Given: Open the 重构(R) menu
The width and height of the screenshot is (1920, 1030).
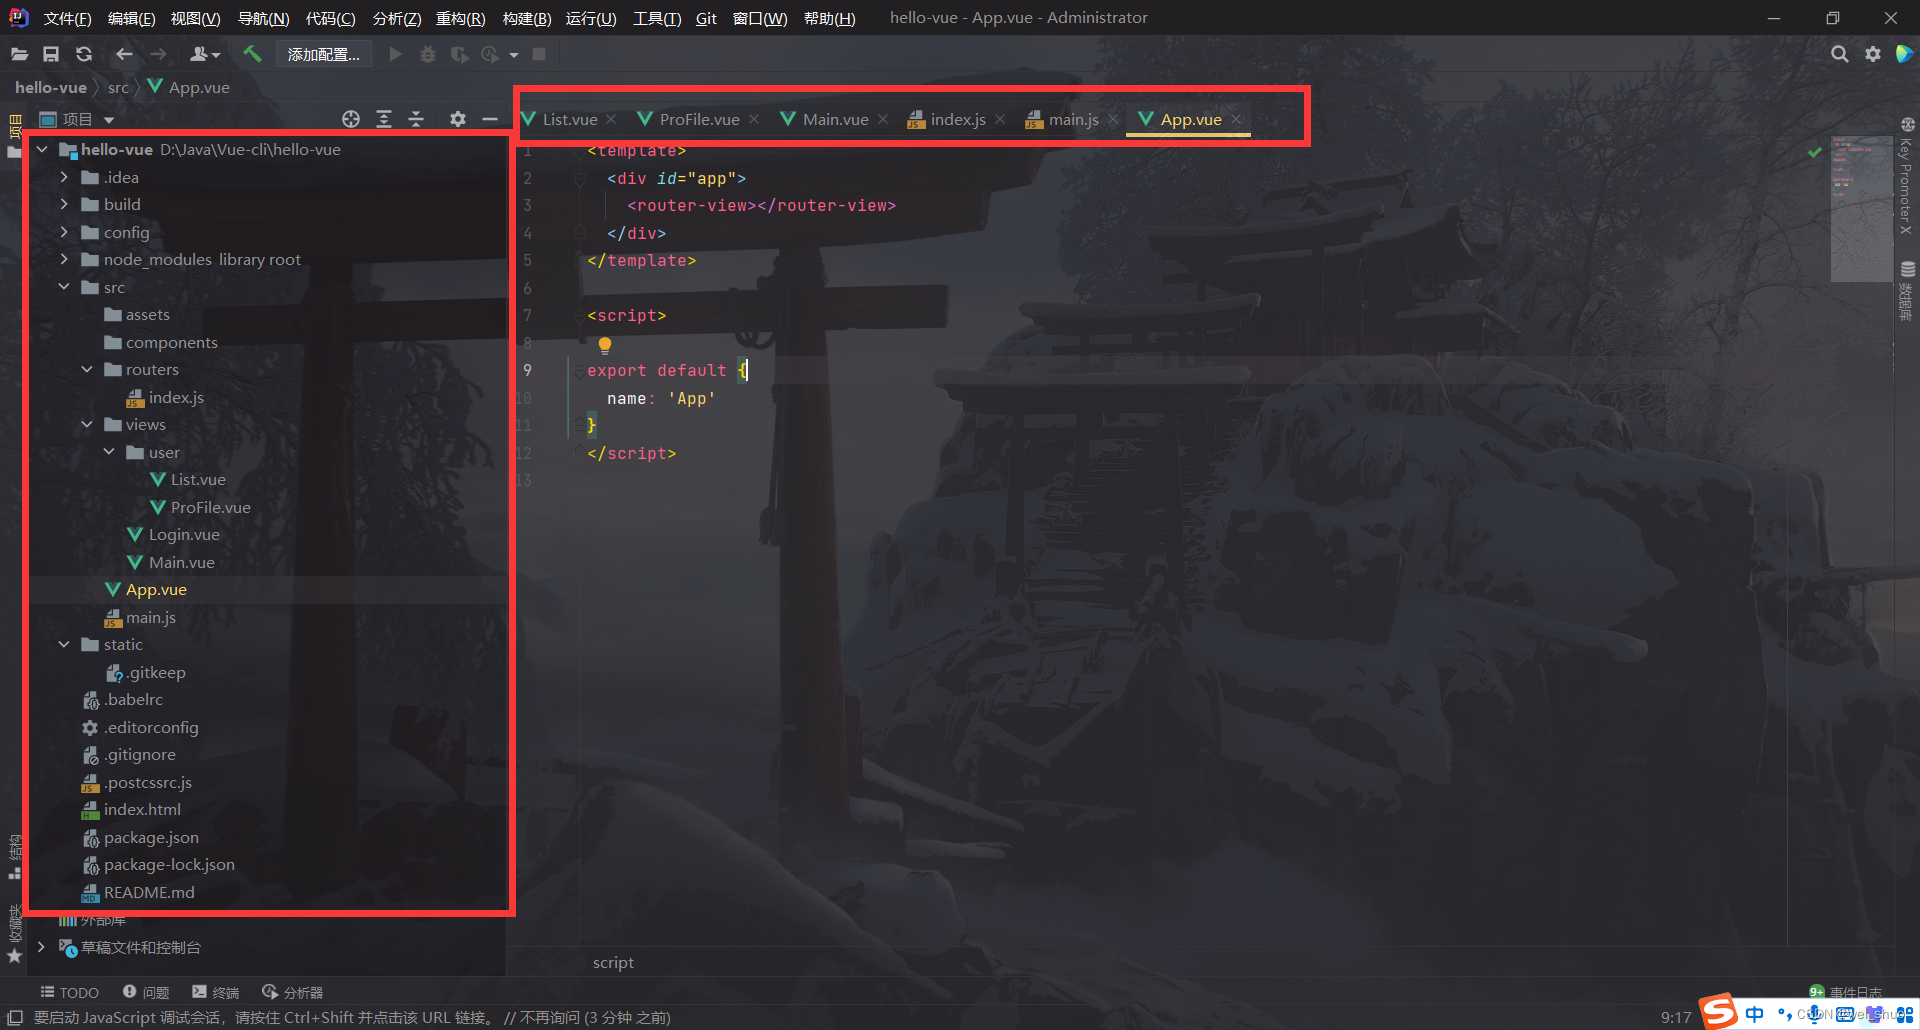Looking at the screenshot, I should tap(460, 19).
